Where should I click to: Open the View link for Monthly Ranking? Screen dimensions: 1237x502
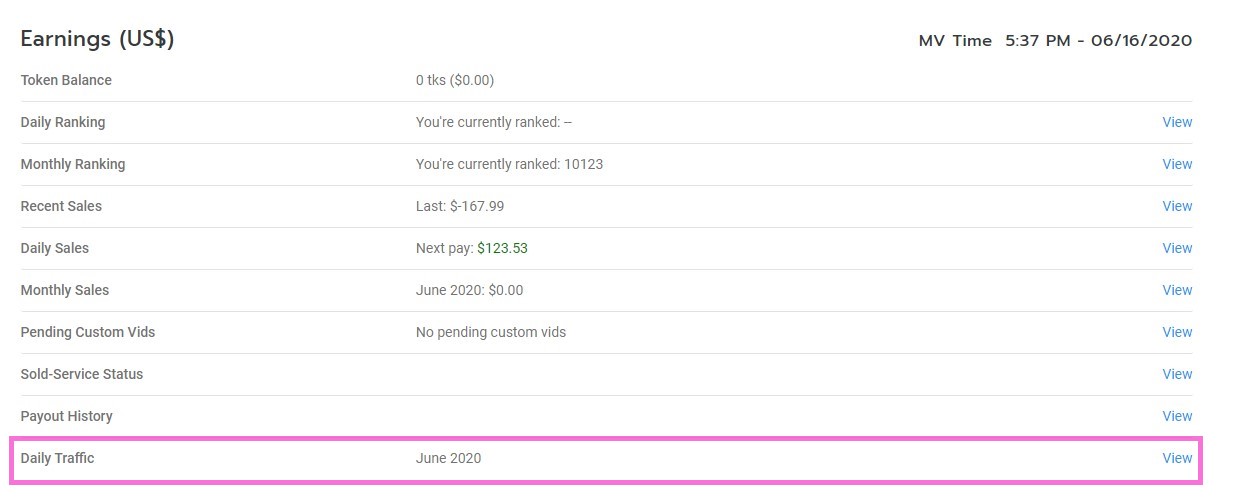tap(1177, 164)
